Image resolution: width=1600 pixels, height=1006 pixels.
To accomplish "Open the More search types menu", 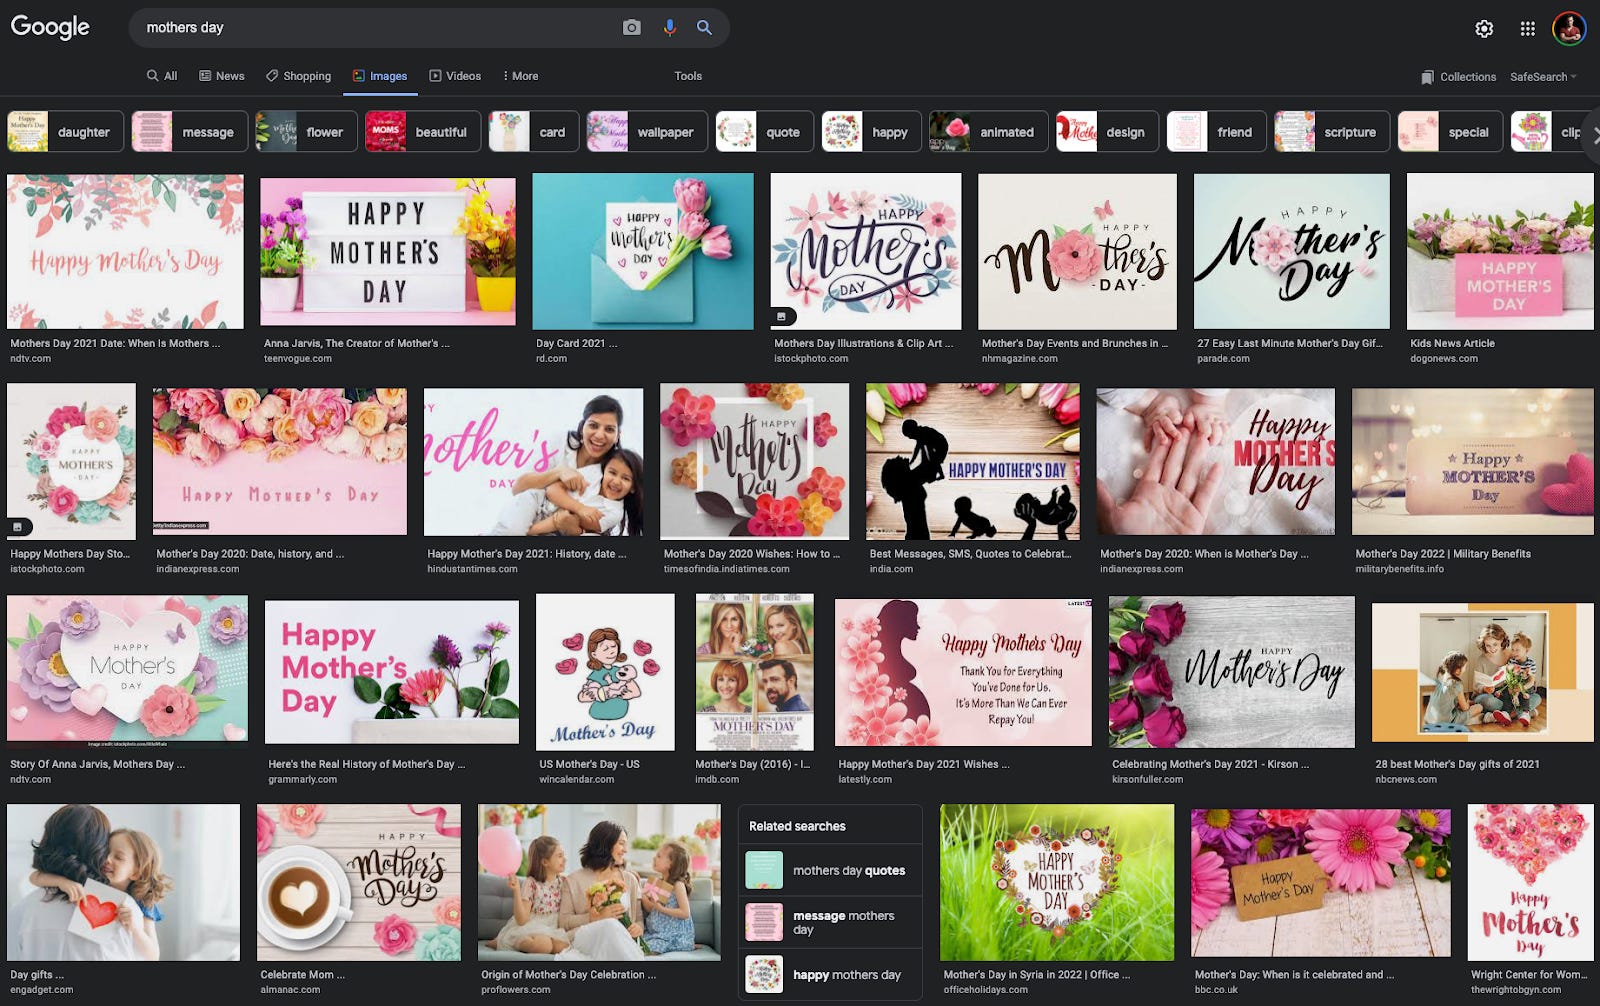I will pos(520,76).
